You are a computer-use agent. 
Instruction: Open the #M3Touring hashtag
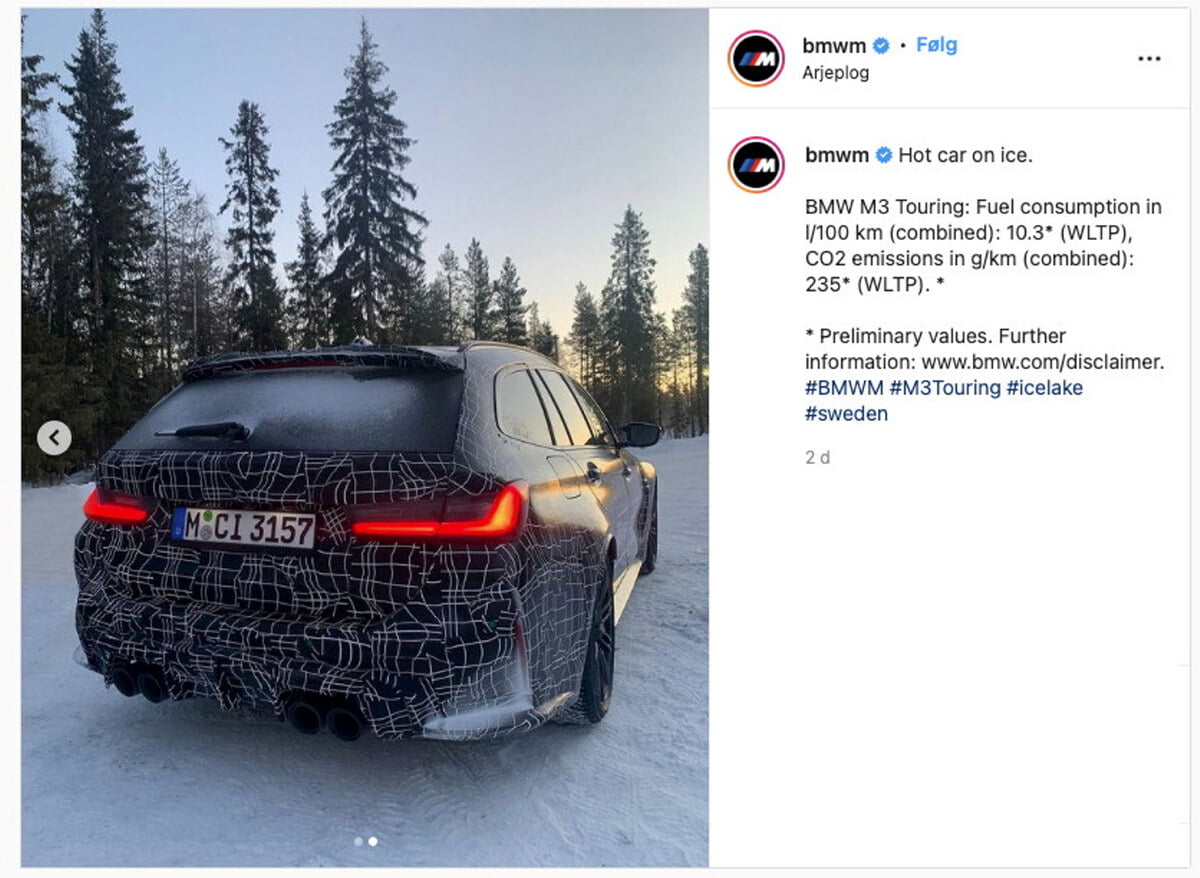click(945, 388)
